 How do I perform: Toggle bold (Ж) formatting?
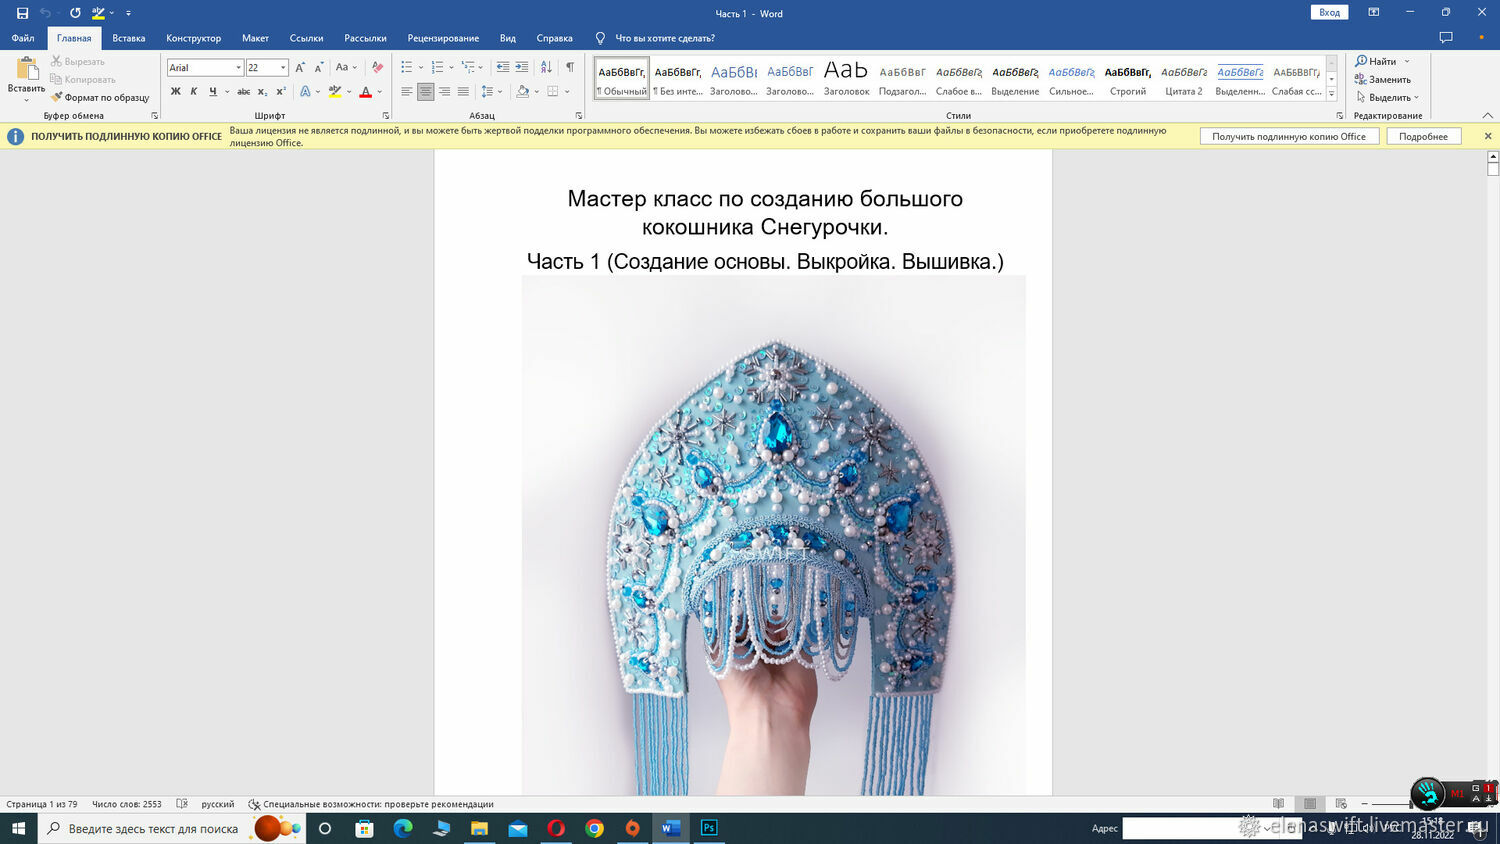[176, 91]
